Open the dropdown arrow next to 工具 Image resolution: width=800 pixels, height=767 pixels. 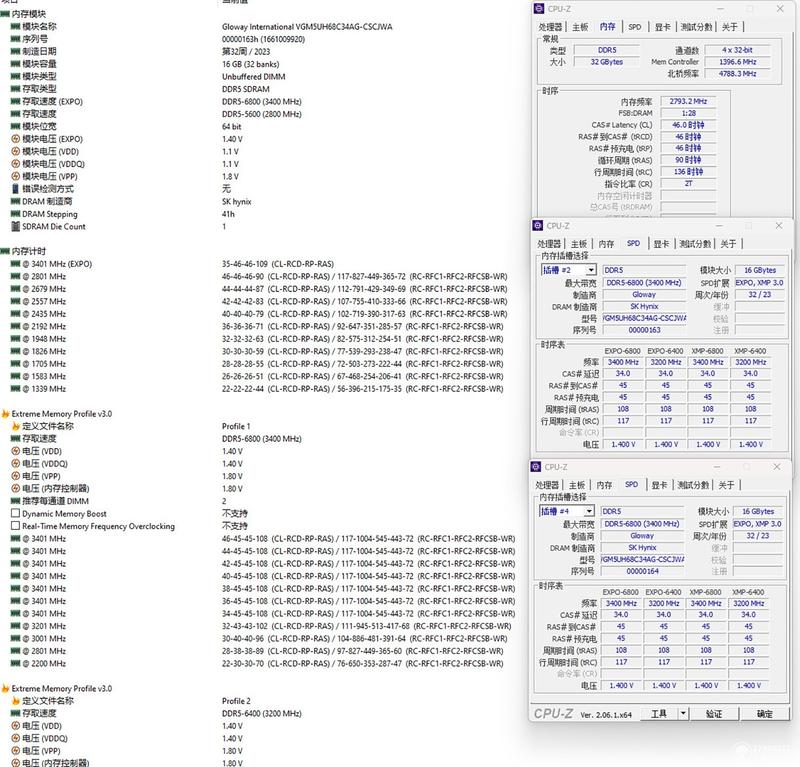click(x=683, y=713)
